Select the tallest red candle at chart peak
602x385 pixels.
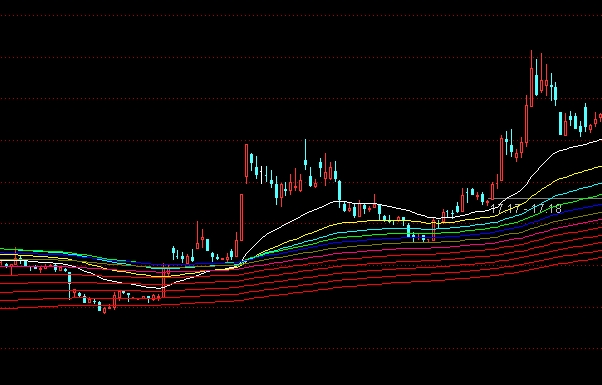[x=531, y=79]
